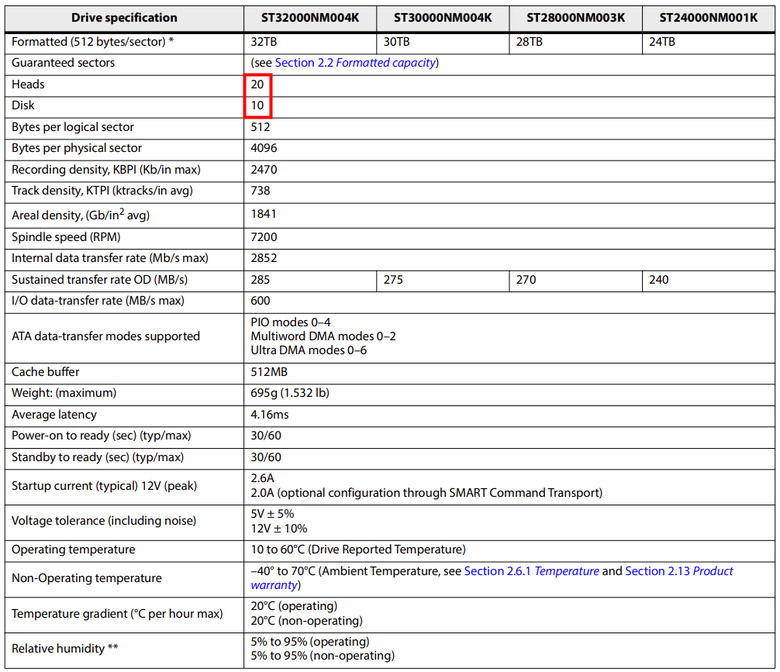Click the Formatted (512 bytes/sector) label

click(x=93, y=42)
